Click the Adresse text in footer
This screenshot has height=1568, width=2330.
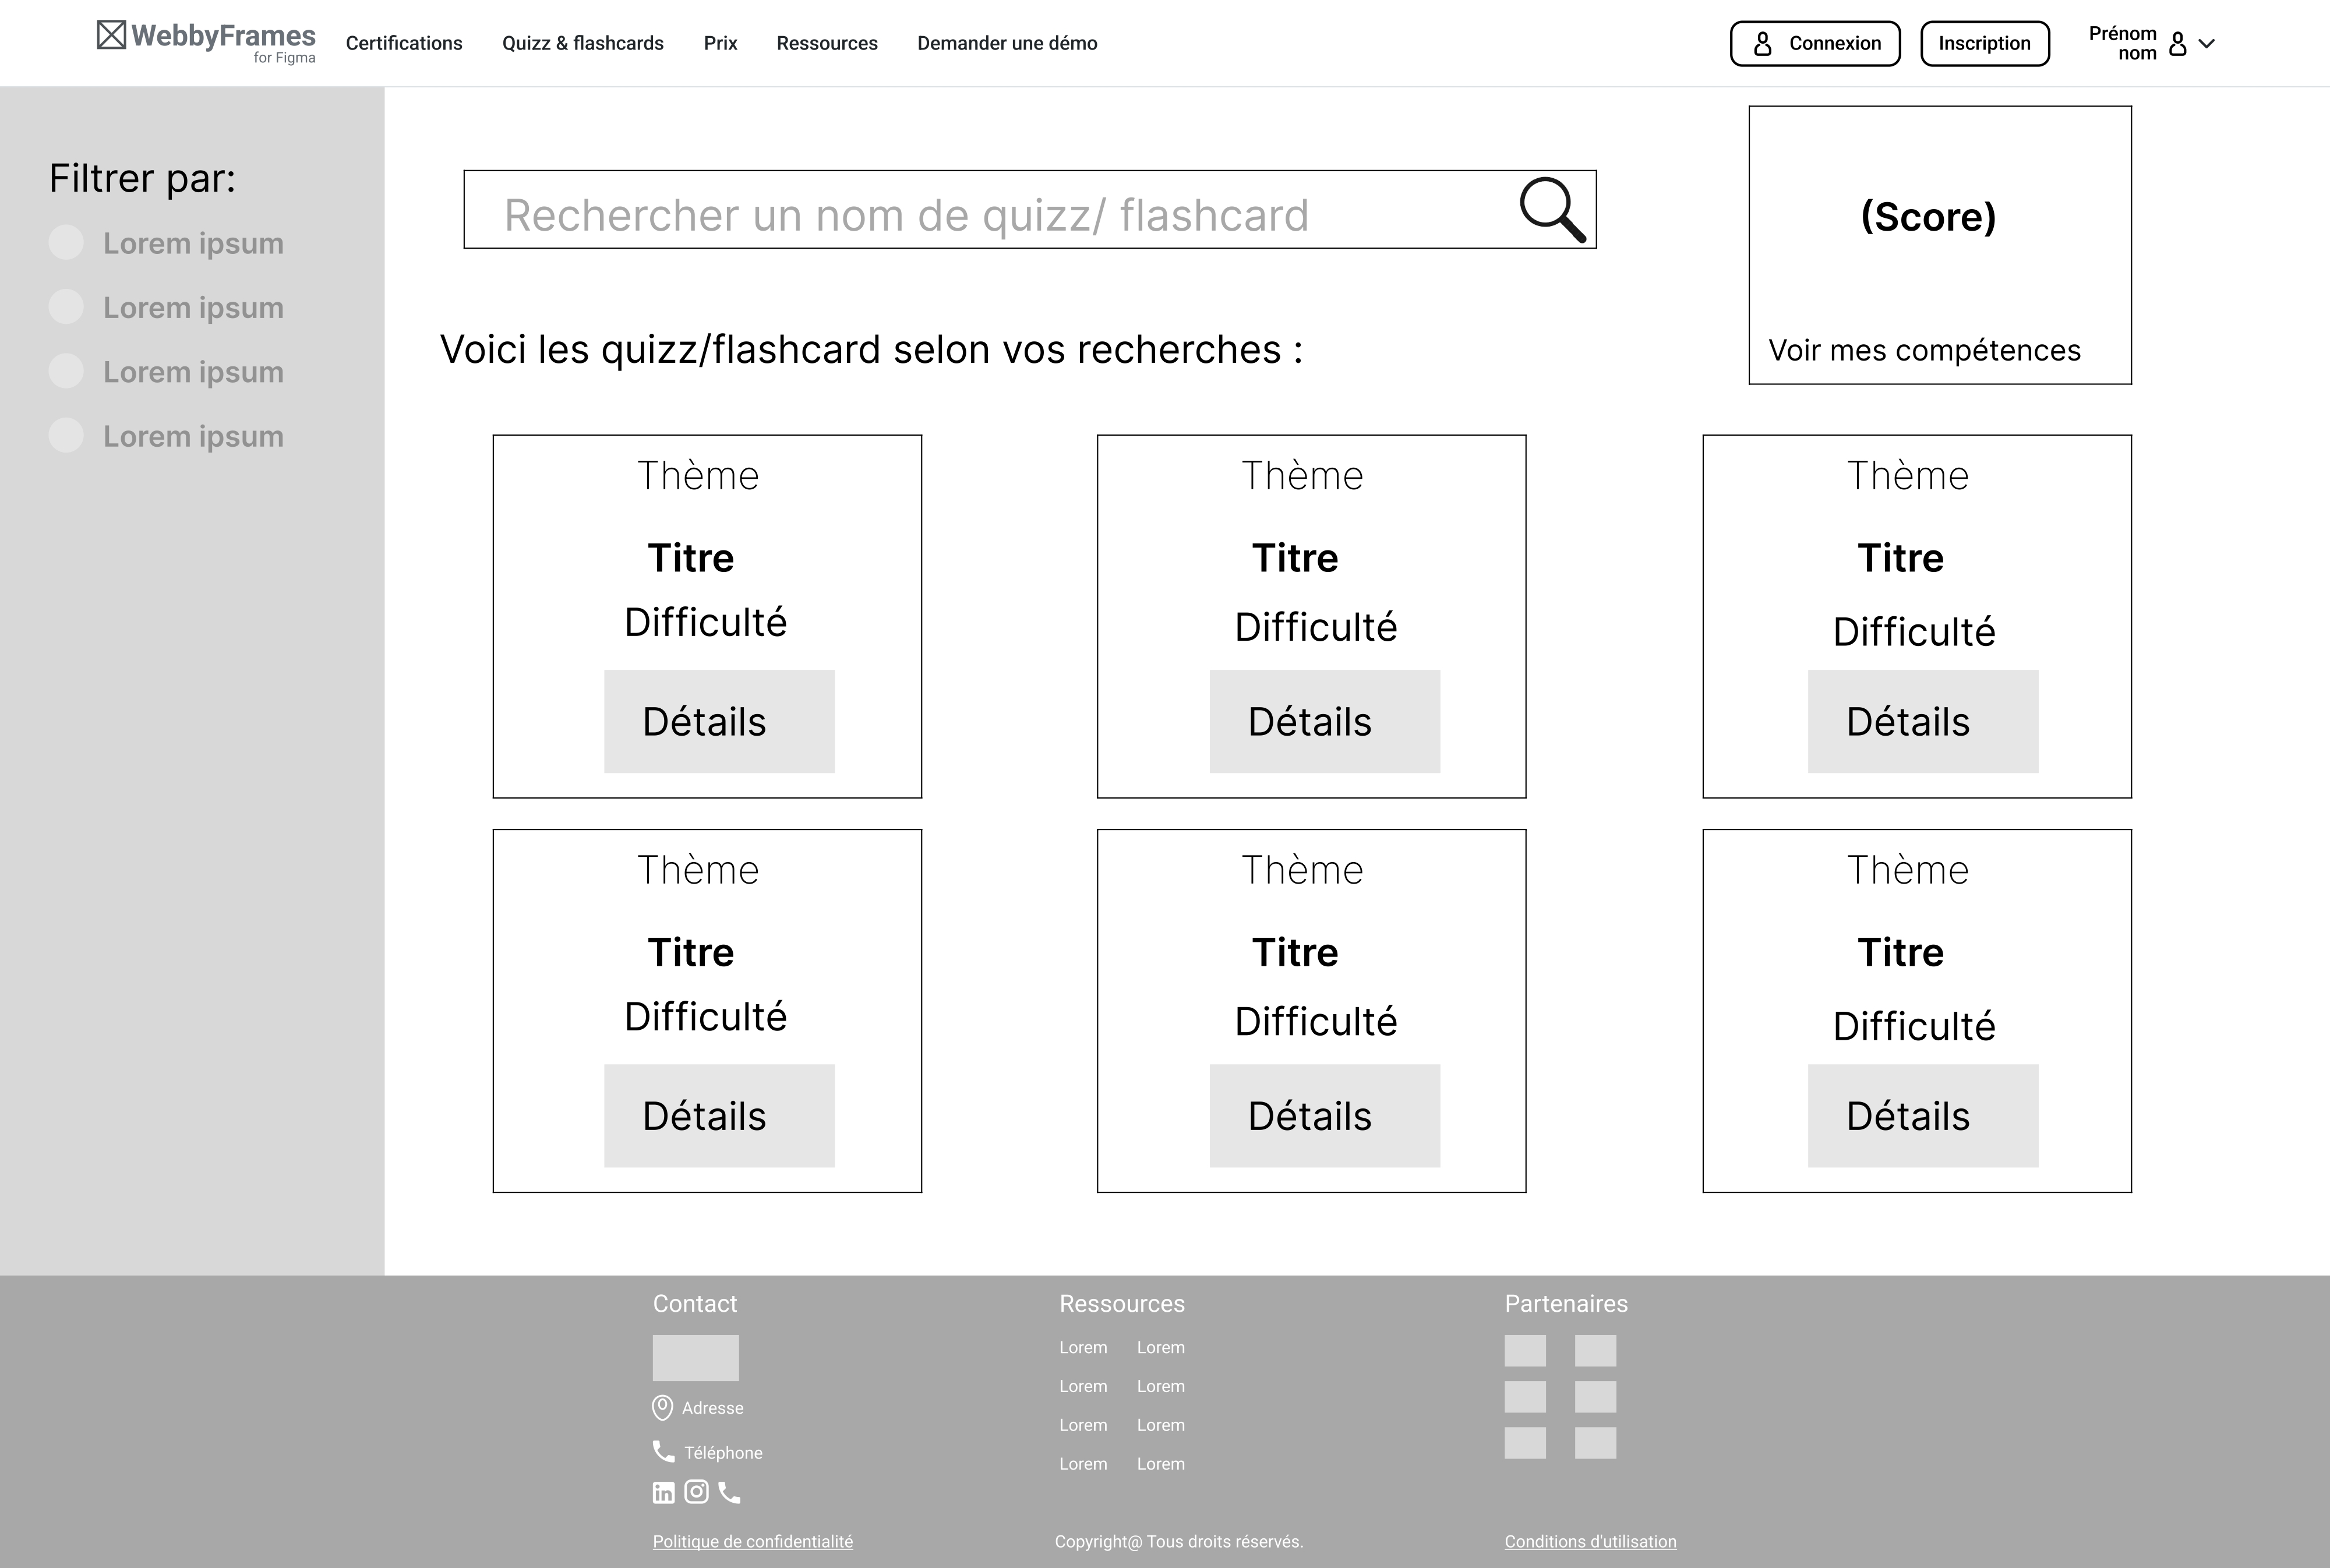click(713, 1408)
